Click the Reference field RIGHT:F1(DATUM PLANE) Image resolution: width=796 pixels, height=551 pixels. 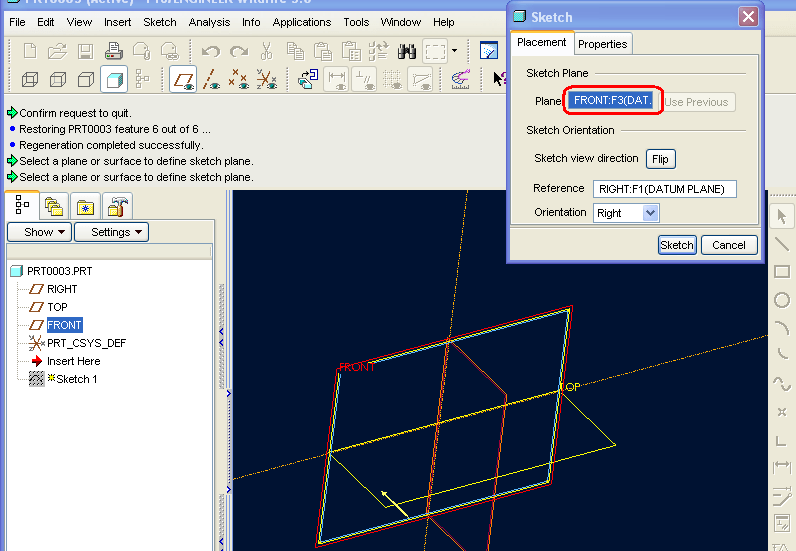665,189
